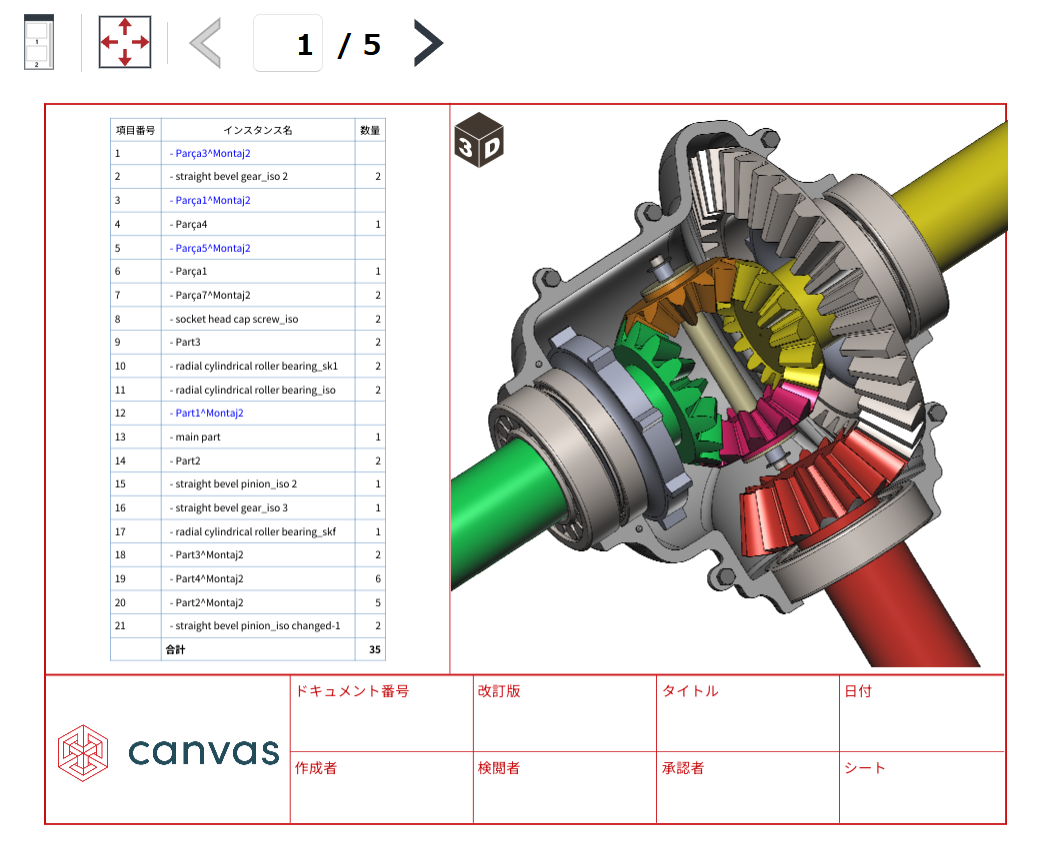Click the 数量 column header
Image resolution: width=1054 pixels, height=841 pixels.
click(x=370, y=130)
